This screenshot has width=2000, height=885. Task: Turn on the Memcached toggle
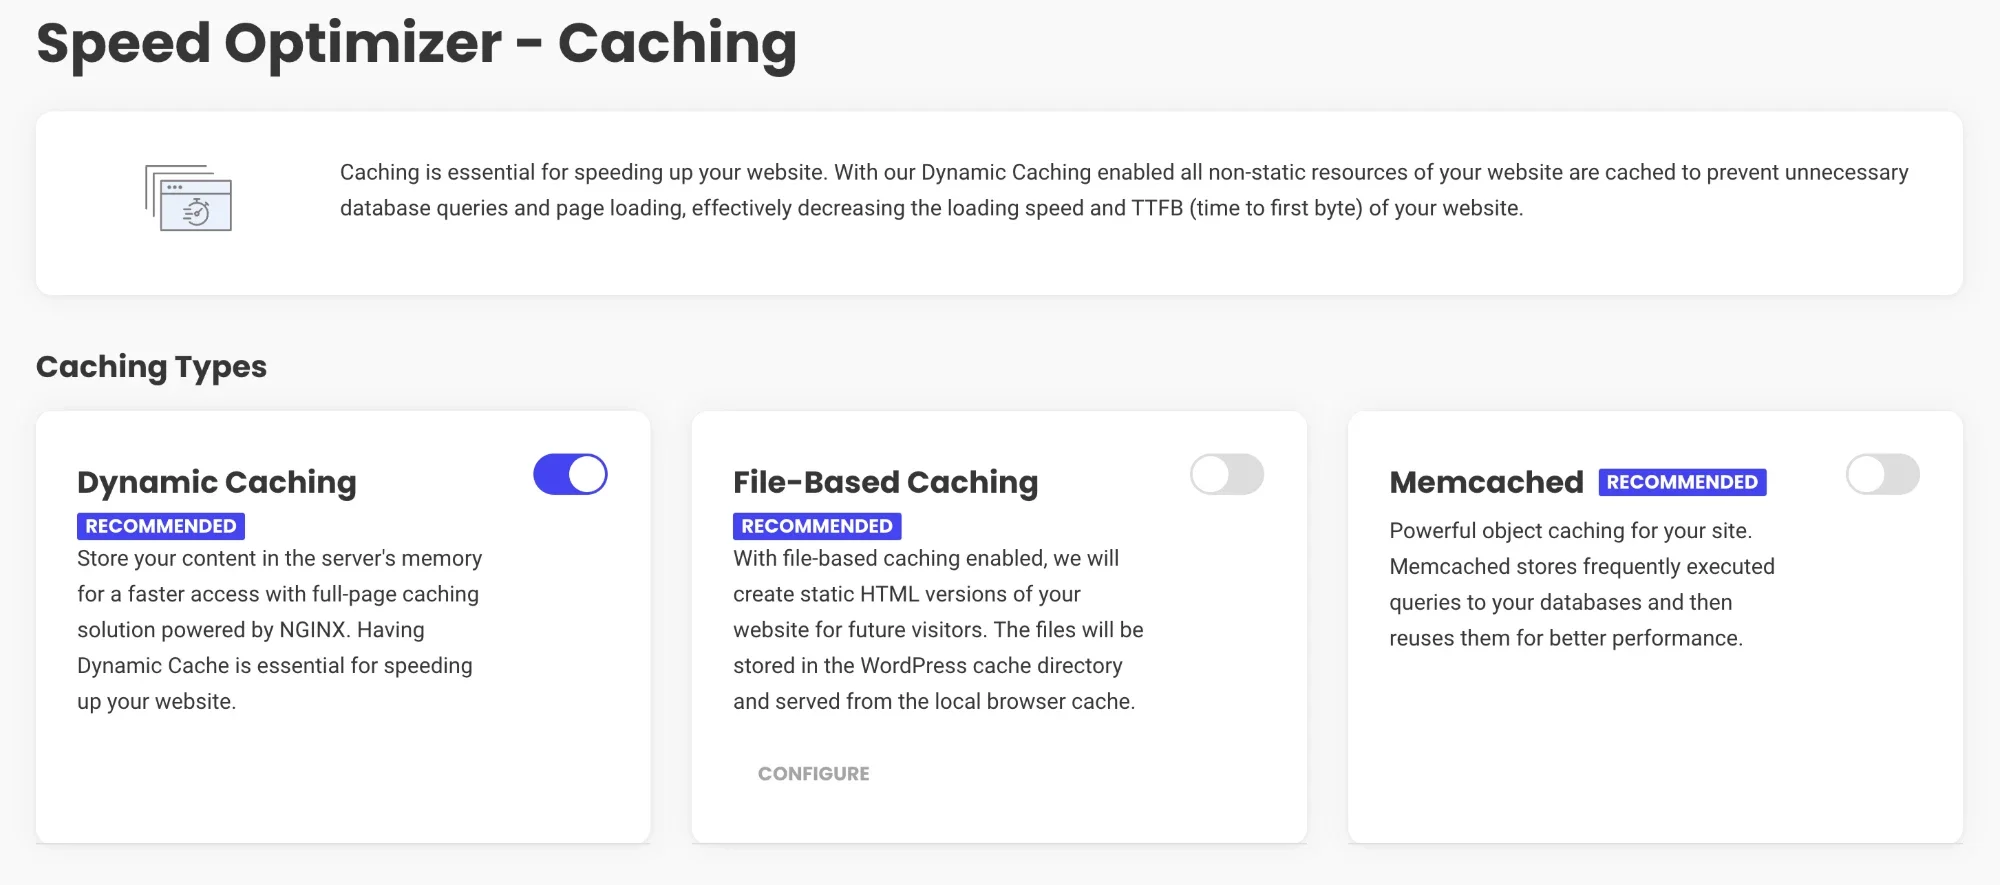coord(1883,474)
